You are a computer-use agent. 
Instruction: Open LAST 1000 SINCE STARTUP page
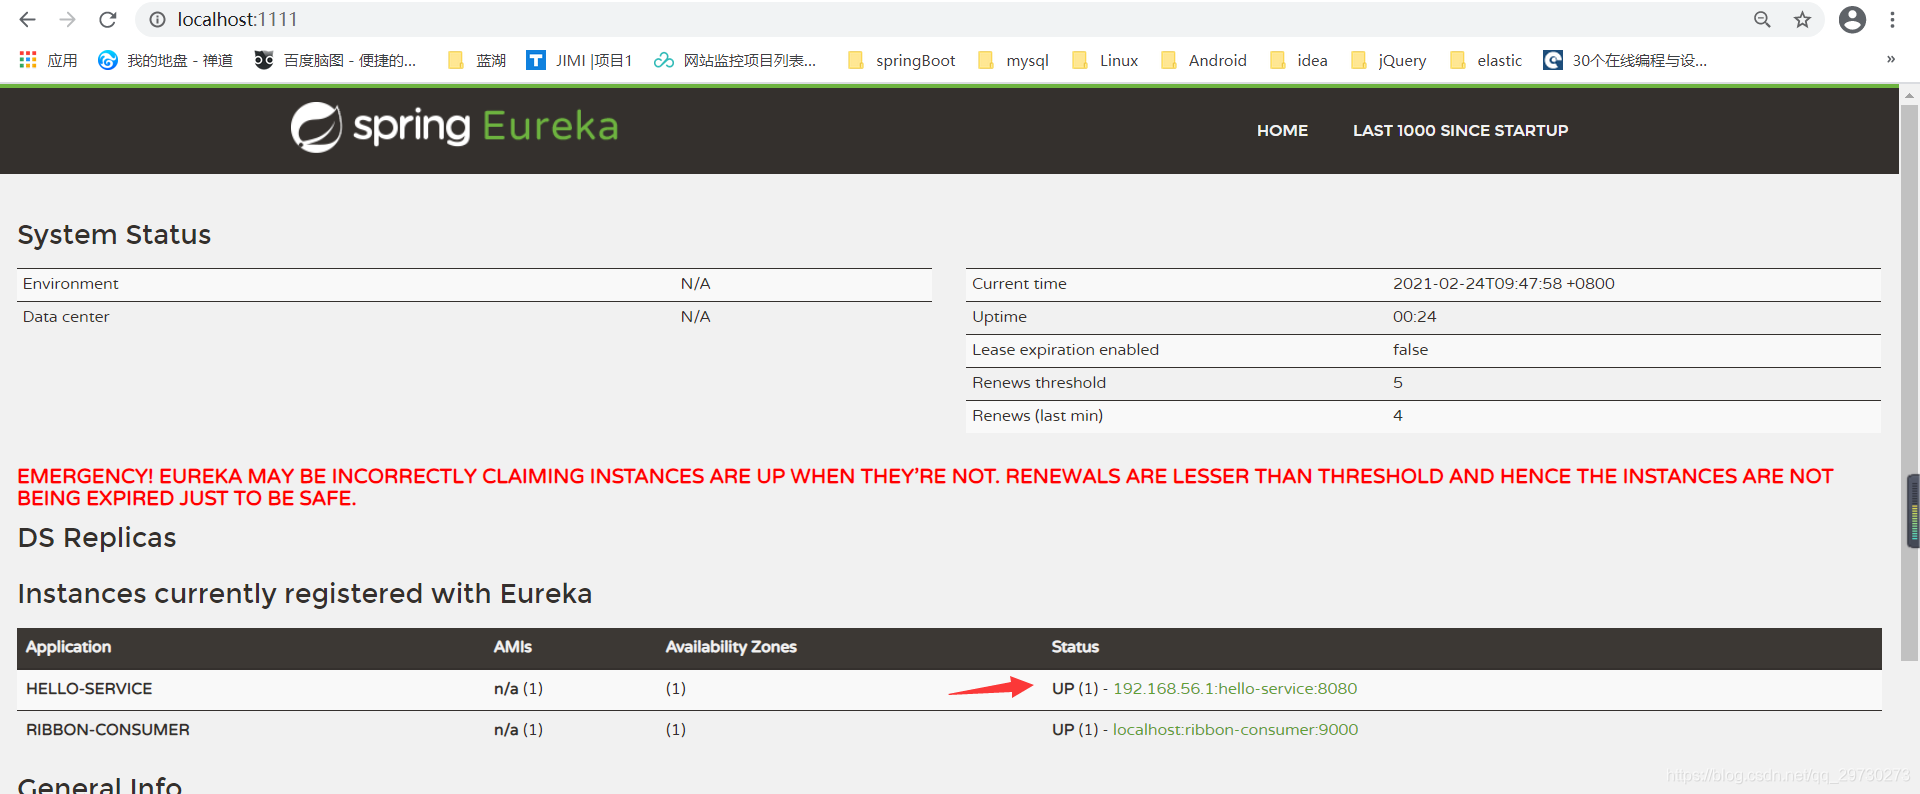coord(1460,130)
